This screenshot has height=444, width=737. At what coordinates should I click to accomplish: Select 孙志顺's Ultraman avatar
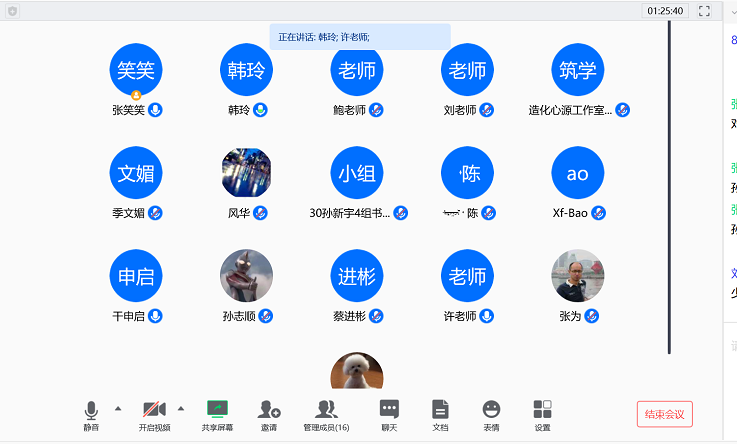click(x=246, y=275)
